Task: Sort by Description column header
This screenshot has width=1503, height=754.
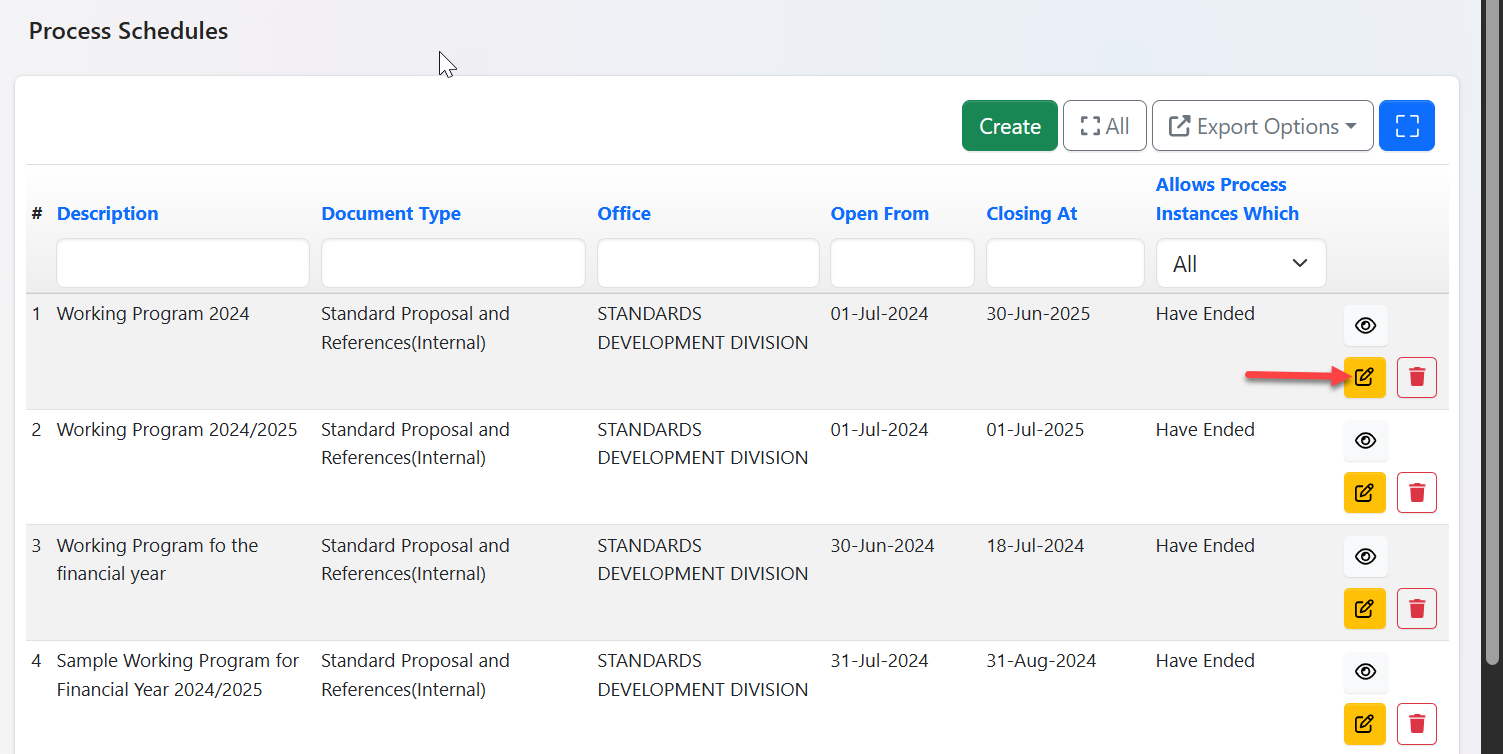Action: point(107,213)
